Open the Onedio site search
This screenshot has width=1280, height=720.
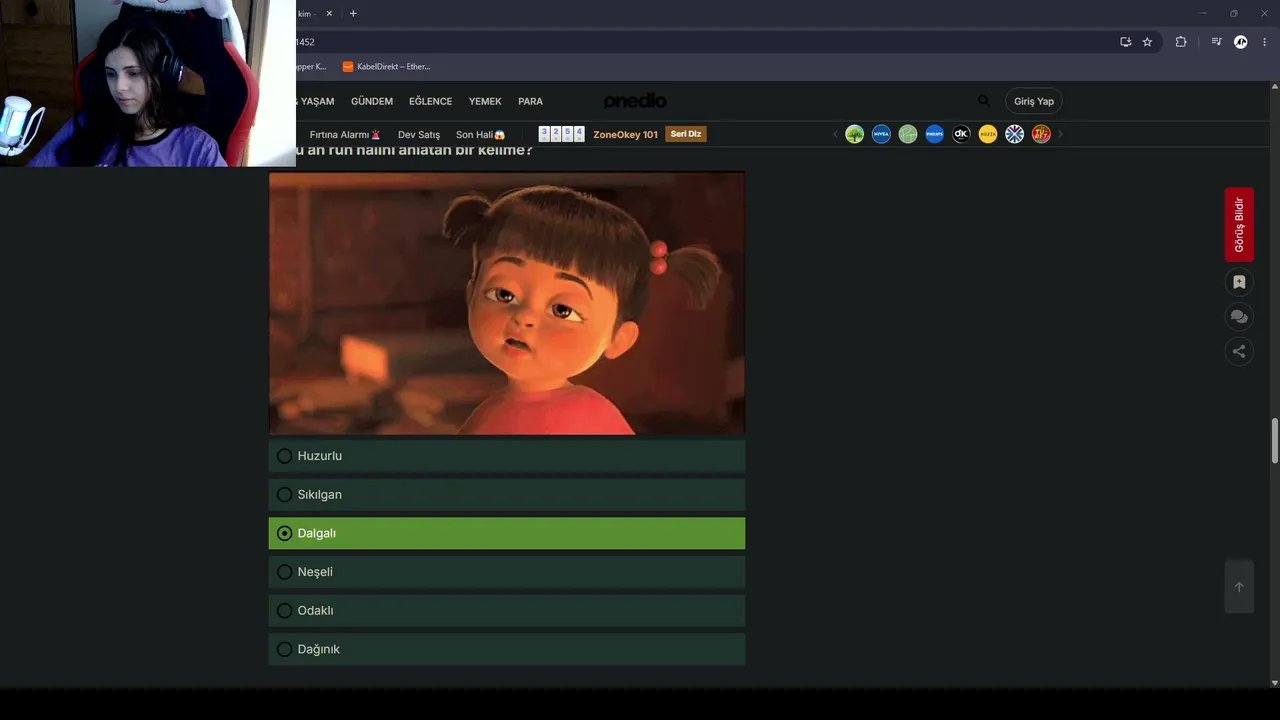pos(983,101)
